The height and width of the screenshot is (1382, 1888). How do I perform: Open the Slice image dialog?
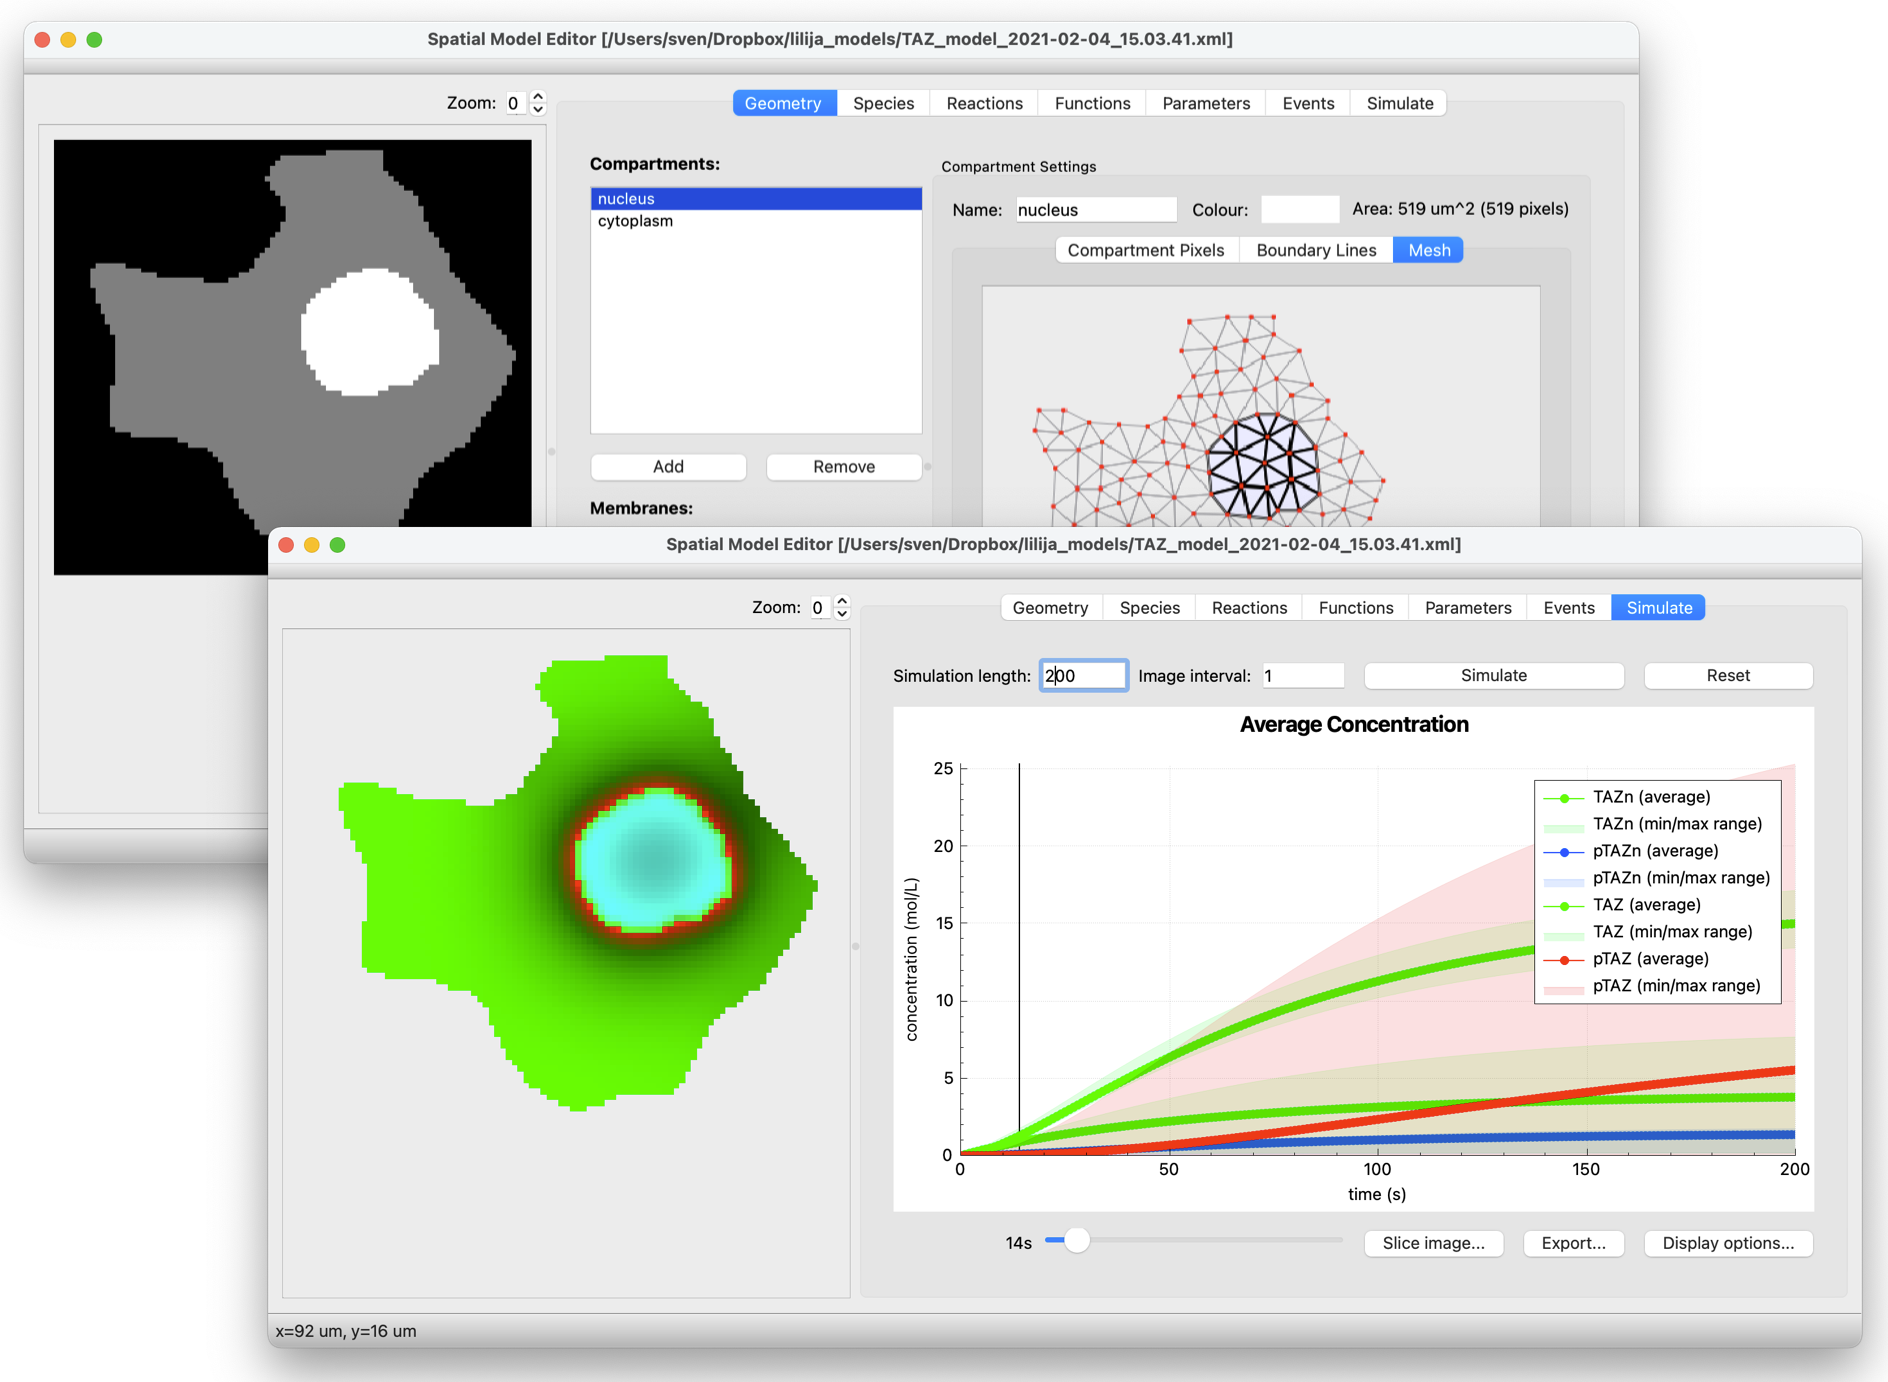point(1433,1243)
